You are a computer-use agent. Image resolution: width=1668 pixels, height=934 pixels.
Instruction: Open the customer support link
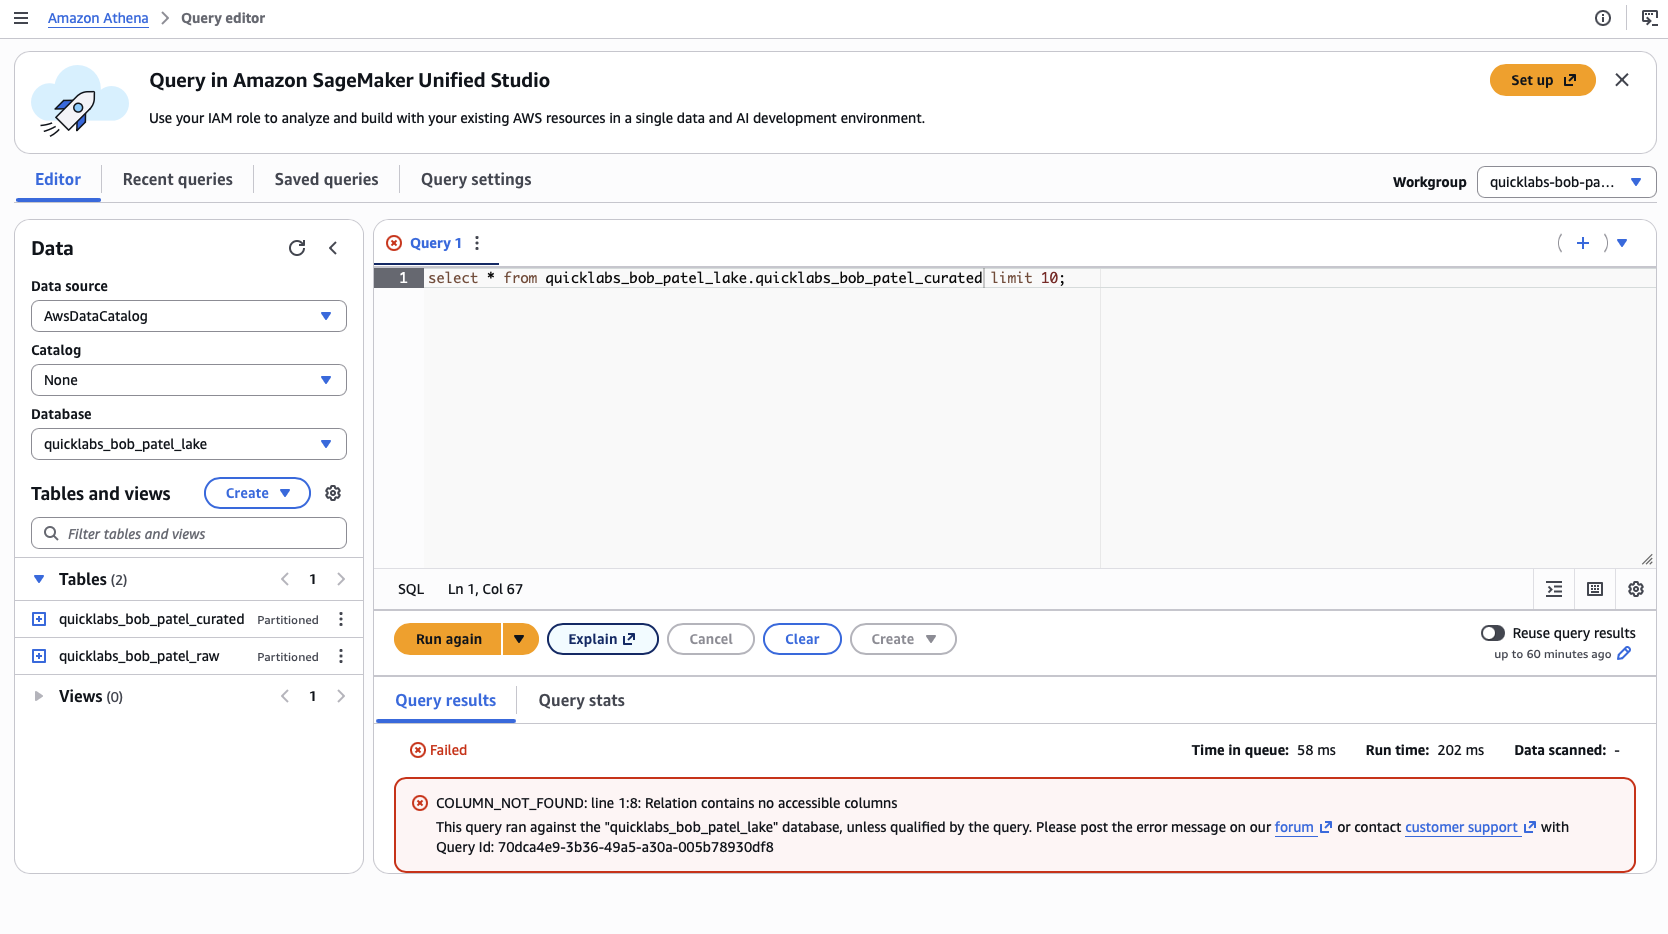pos(1470,827)
